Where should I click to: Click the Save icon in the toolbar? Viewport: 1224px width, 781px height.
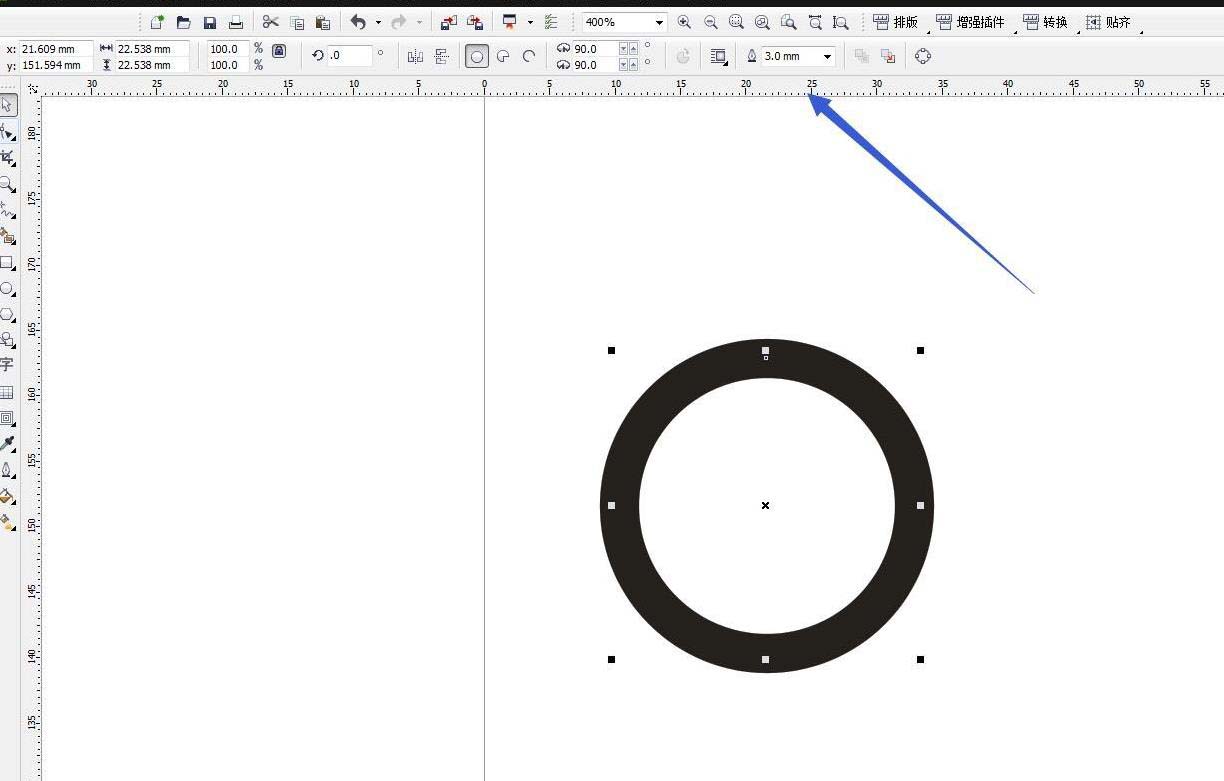coord(210,22)
